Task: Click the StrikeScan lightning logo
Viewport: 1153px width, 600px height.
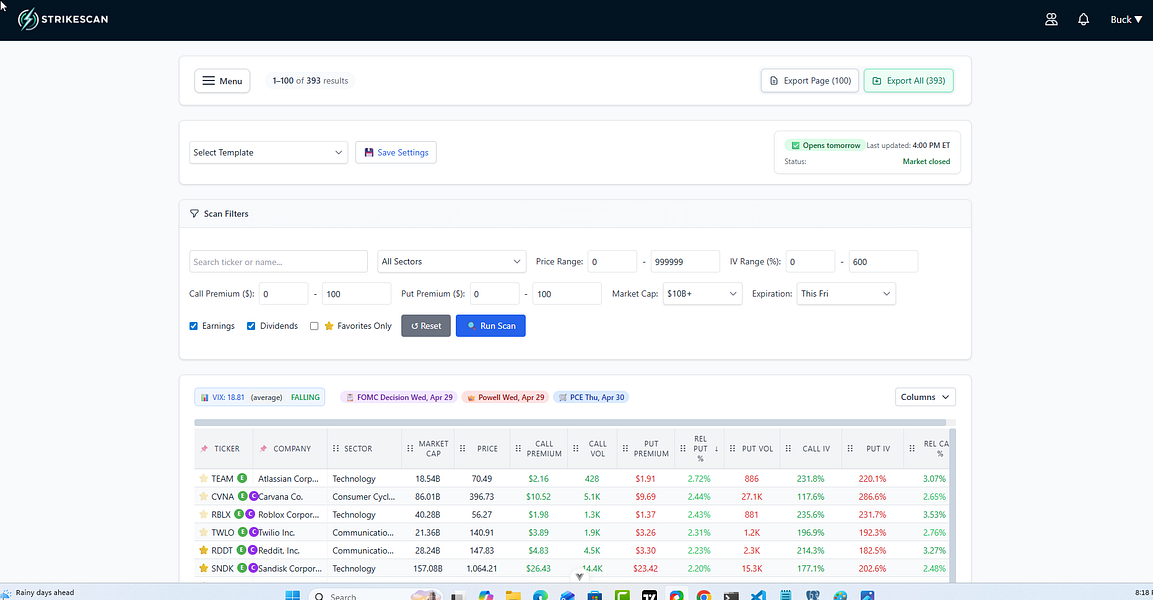Action: [28, 19]
